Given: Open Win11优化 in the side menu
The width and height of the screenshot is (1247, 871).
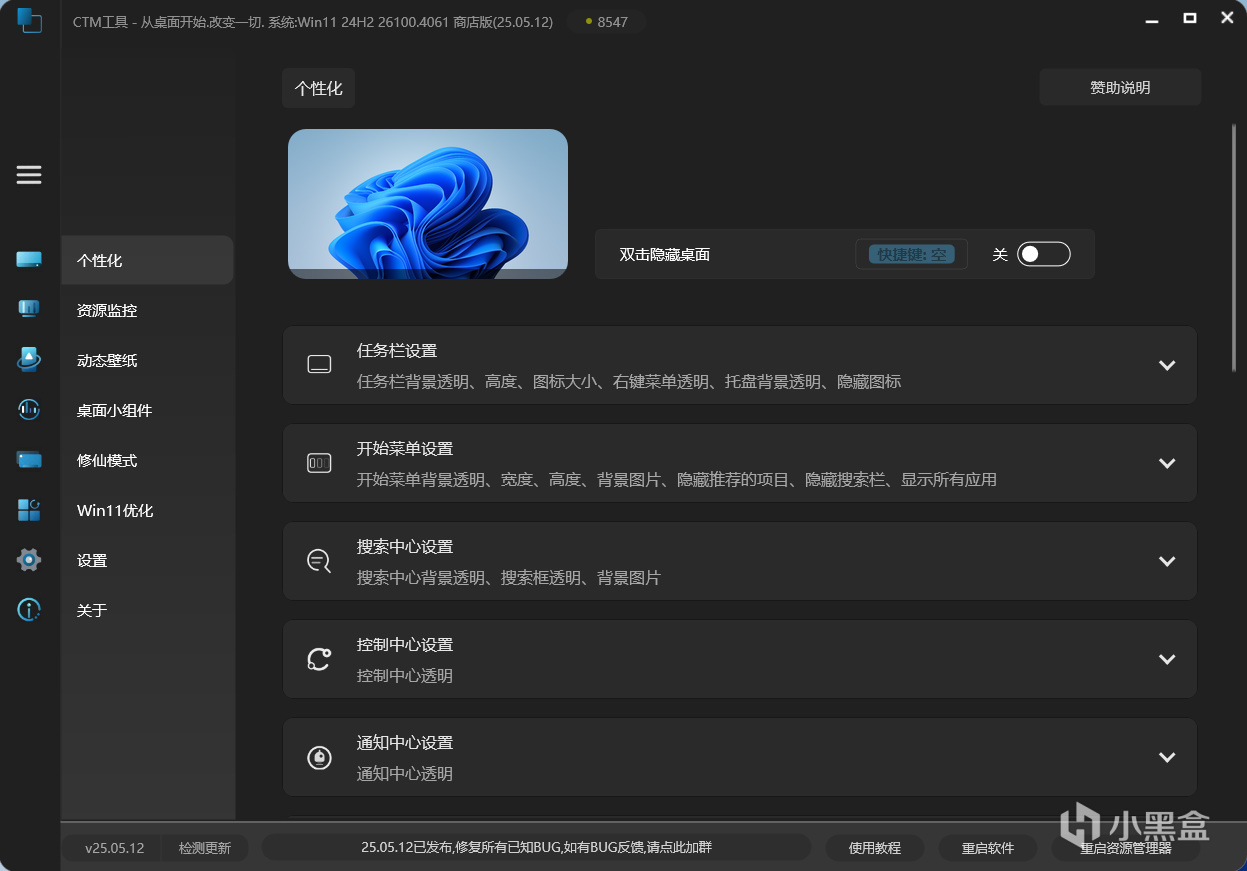Looking at the screenshot, I should [147, 510].
